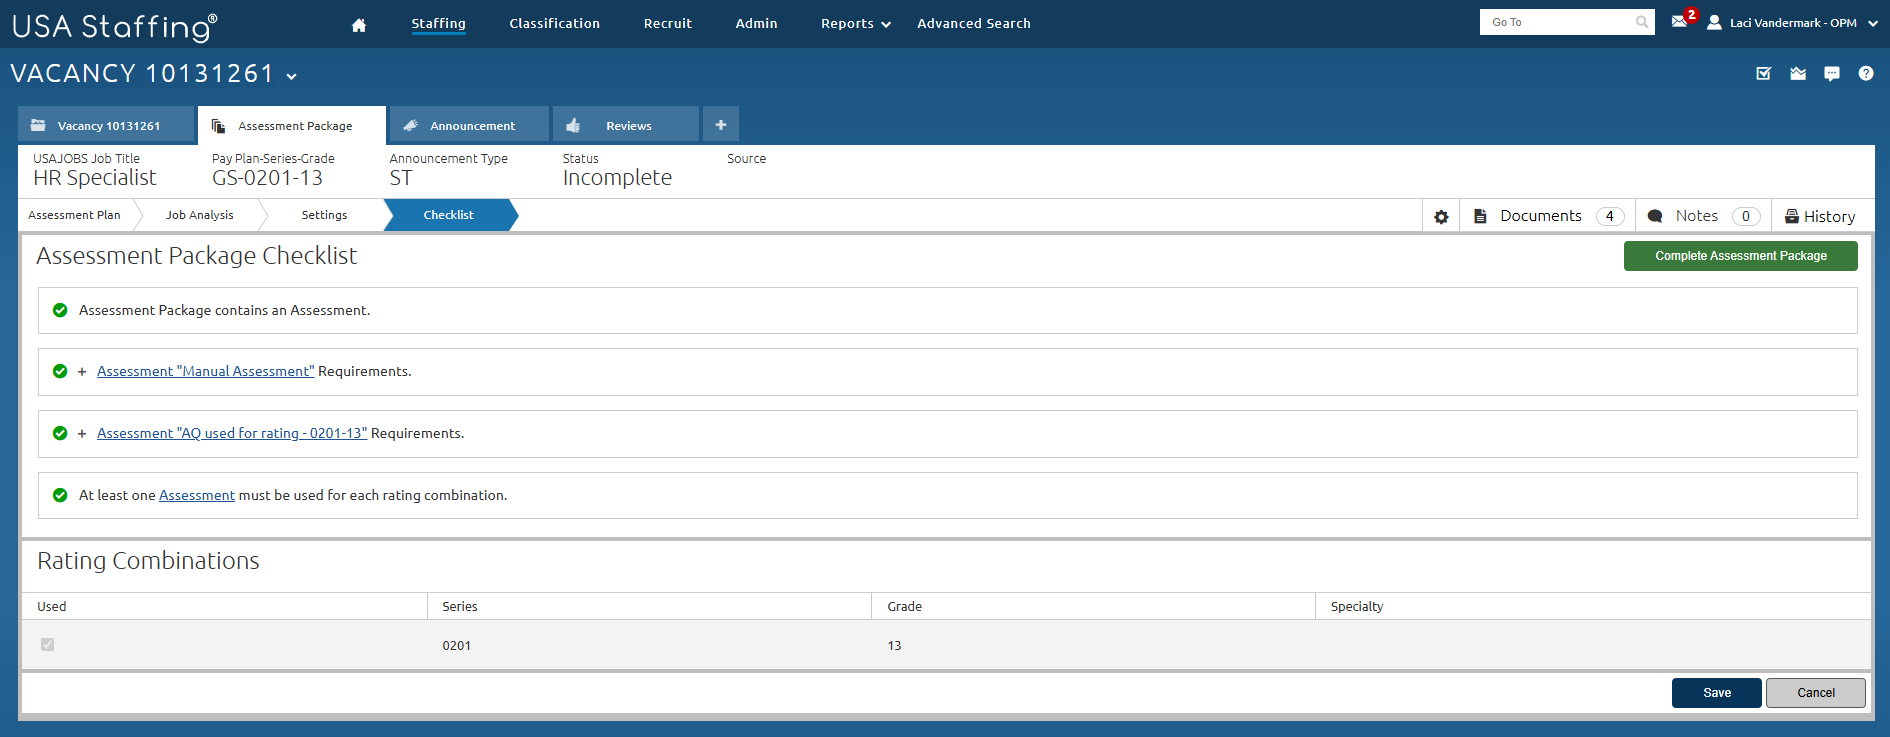The width and height of the screenshot is (1890, 737).
Task: Open the comment bubble icon in header
Action: pos(1832,73)
